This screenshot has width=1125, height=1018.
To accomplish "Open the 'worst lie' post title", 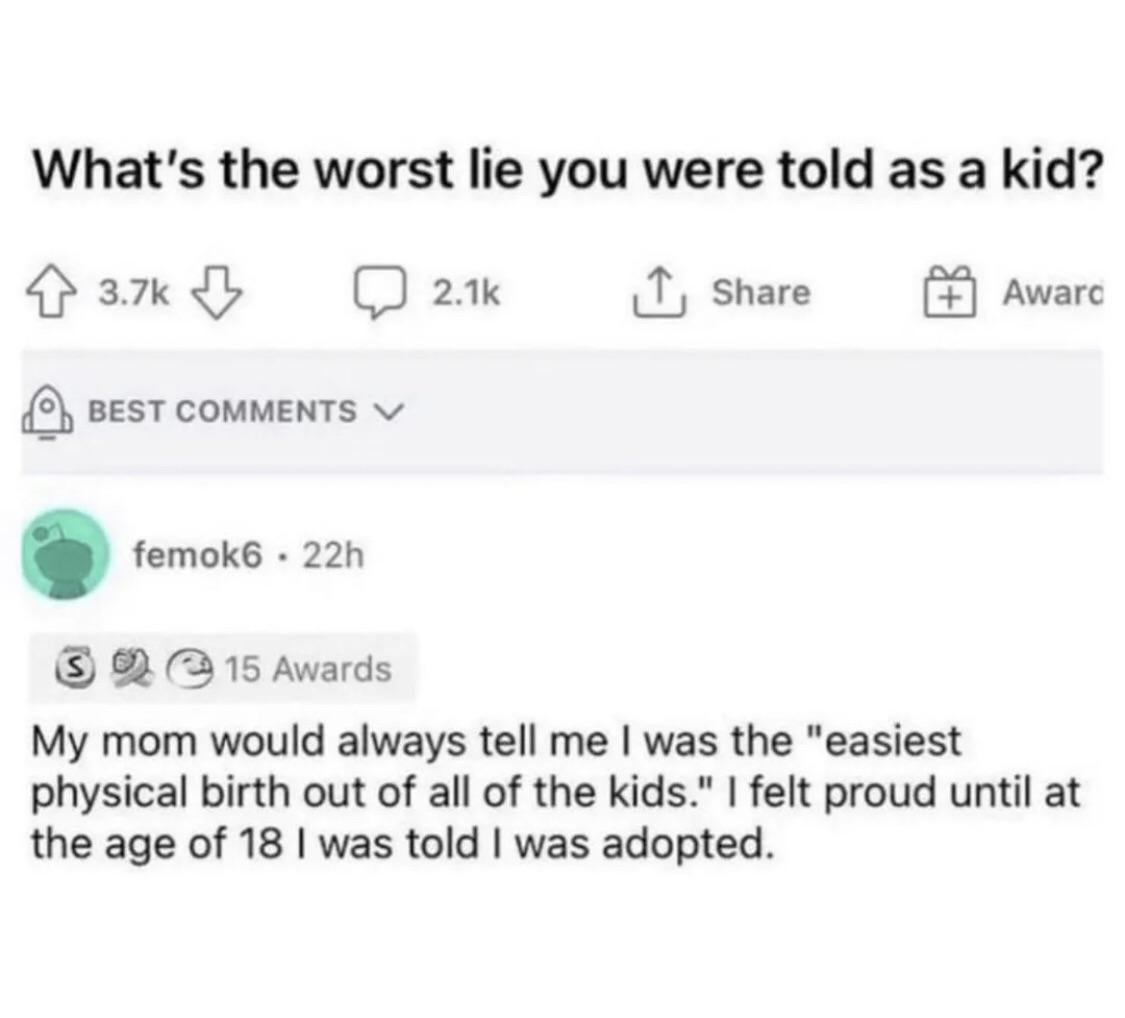I will (x=567, y=172).
